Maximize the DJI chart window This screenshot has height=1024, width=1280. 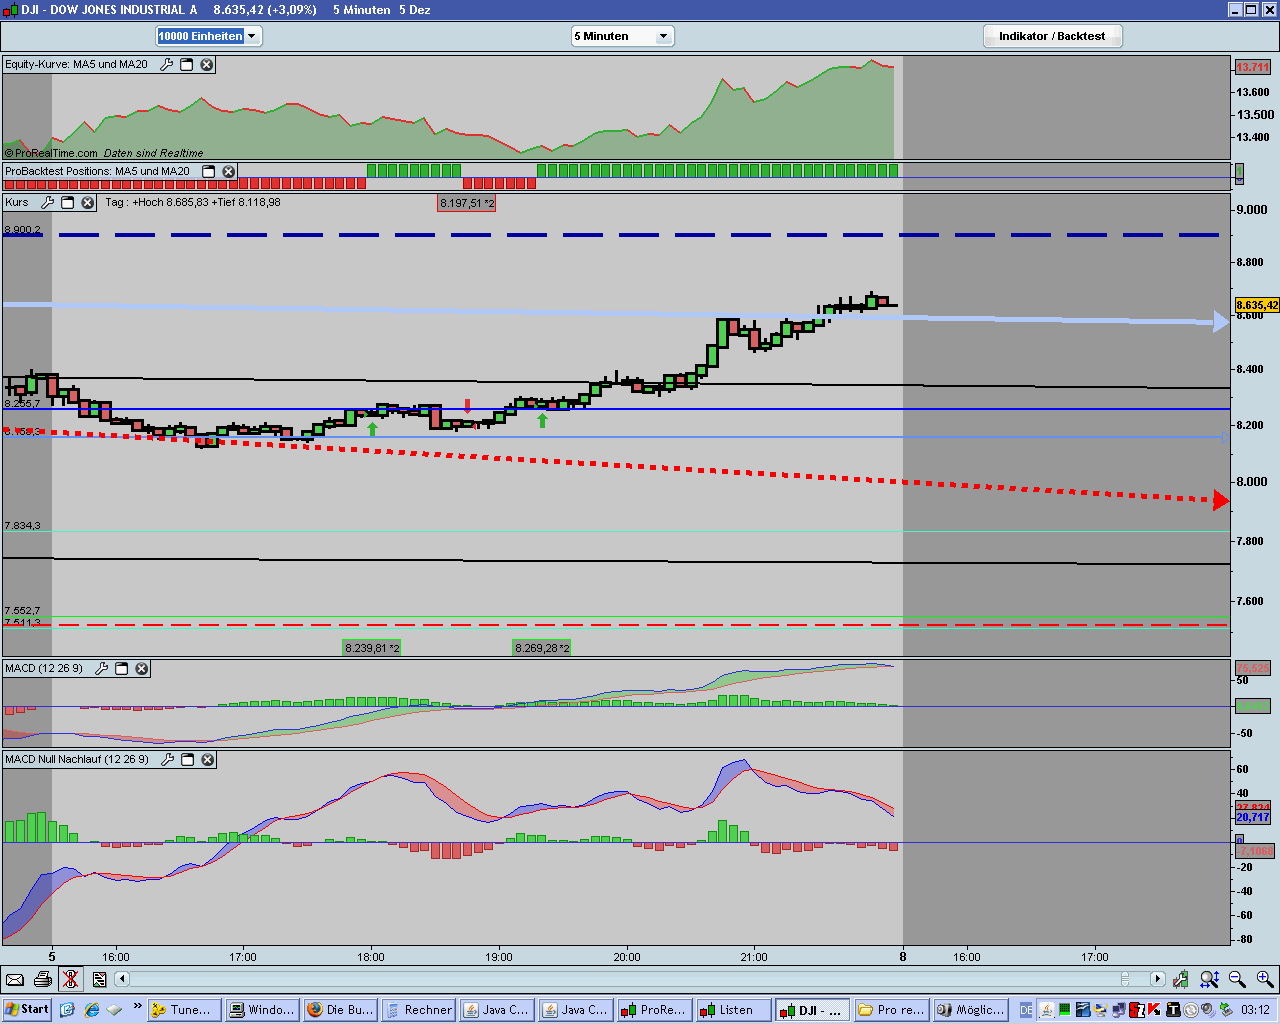tap(1251, 9)
